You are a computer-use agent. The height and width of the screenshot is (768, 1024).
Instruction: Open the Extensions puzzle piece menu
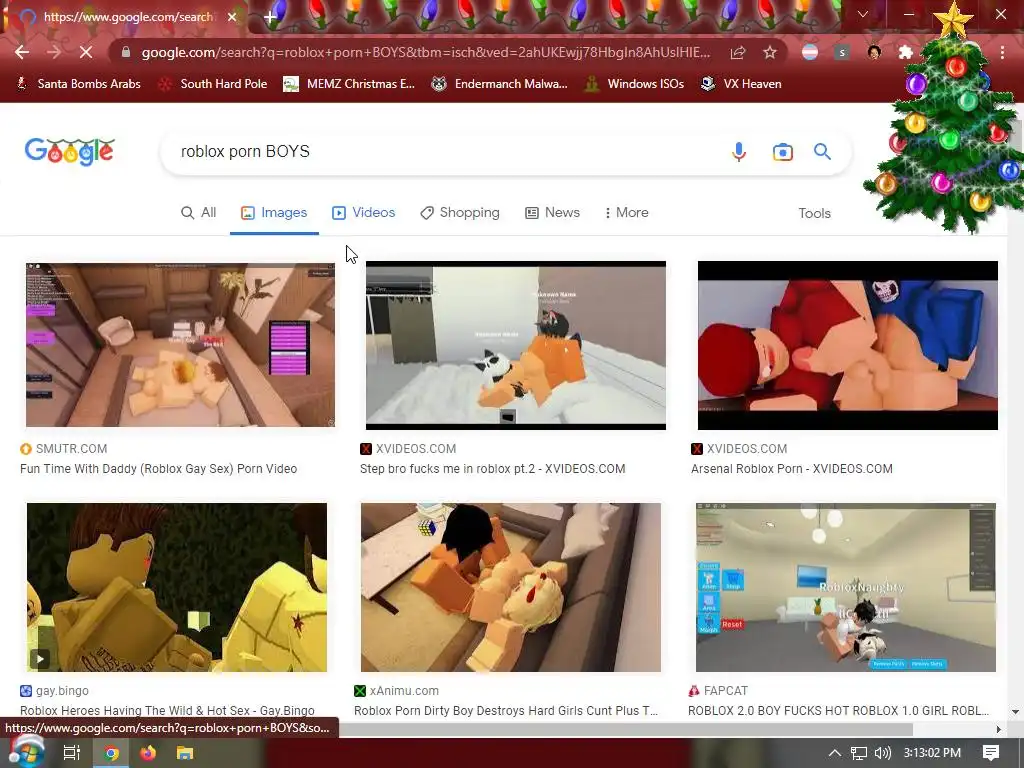pyautogui.click(x=906, y=52)
